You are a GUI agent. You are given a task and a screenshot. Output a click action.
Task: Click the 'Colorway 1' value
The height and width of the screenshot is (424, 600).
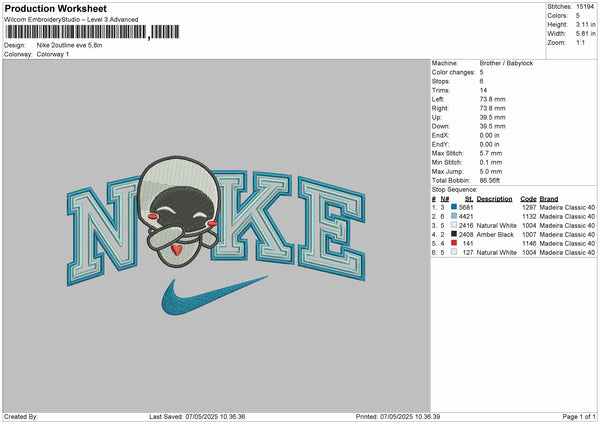pyautogui.click(x=53, y=54)
